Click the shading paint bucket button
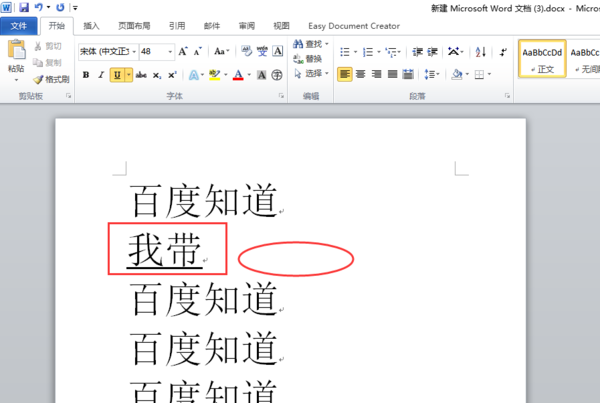This screenshot has height=403, width=600. pyautogui.click(x=456, y=74)
